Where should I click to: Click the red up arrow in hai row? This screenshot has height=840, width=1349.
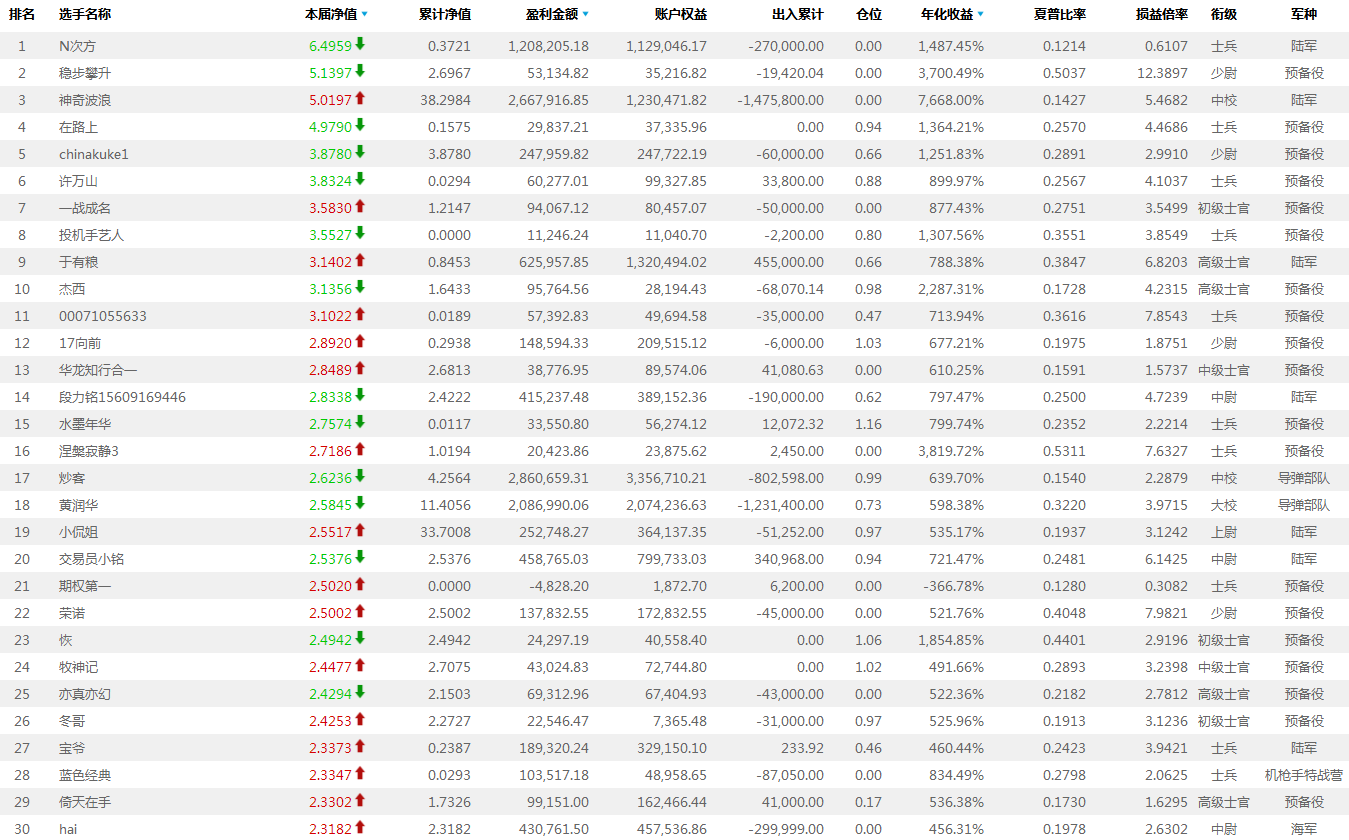point(360,827)
